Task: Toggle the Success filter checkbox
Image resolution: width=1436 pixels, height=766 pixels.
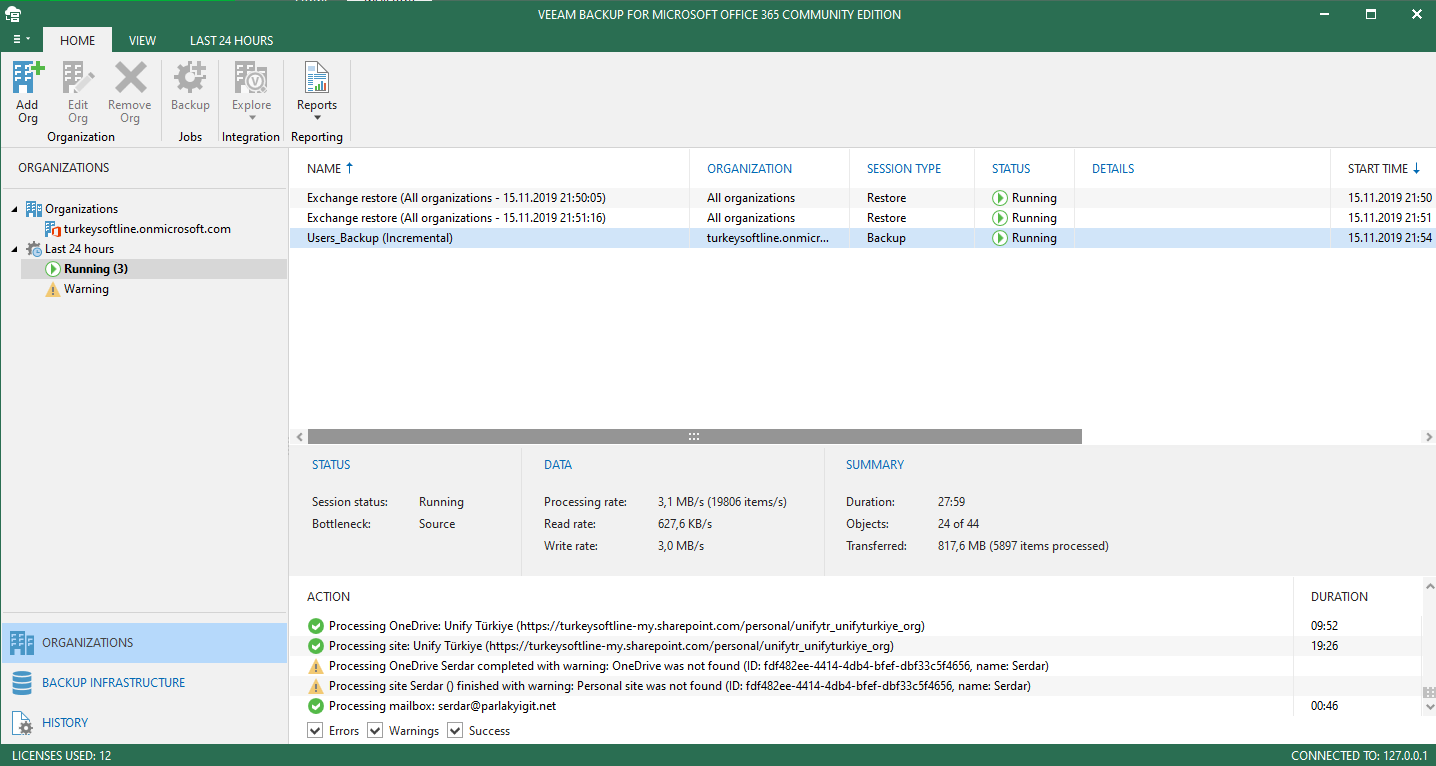Action: click(455, 731)
